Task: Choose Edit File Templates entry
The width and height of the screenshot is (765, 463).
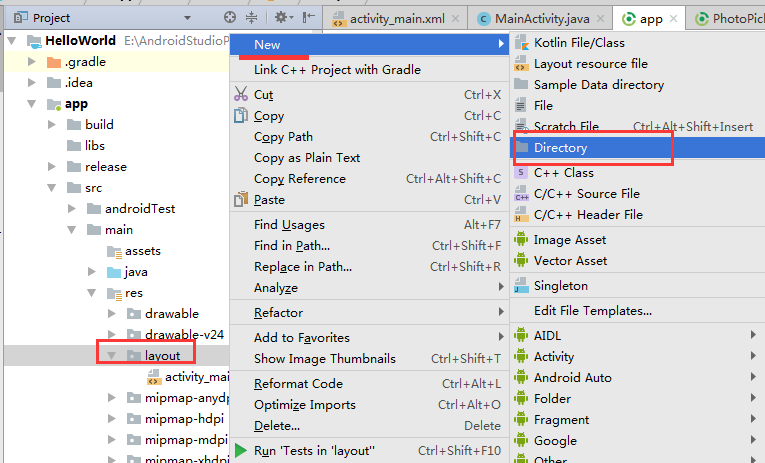Action: [638, 310]
